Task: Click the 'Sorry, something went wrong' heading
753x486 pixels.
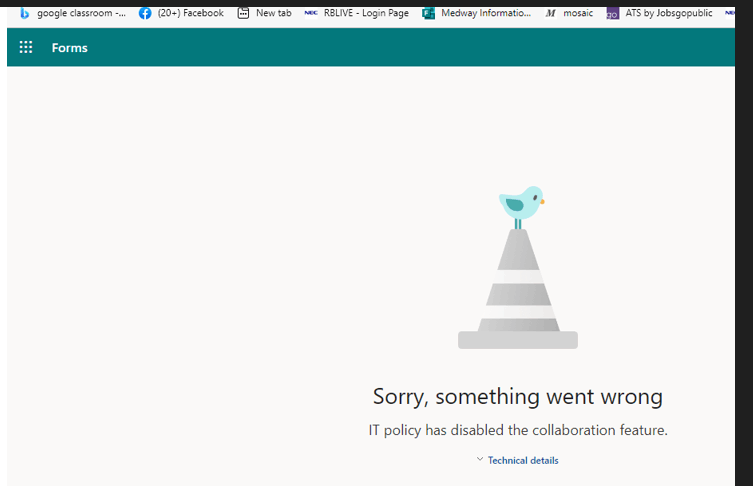Action: click(x=518, y=397)
